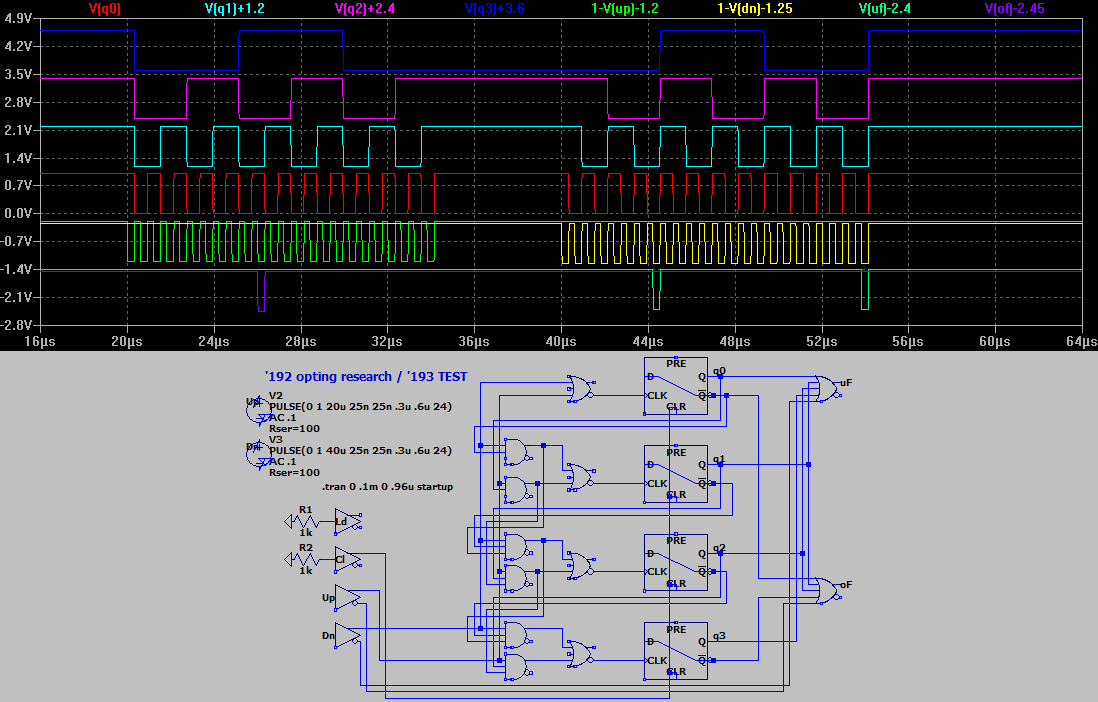Select the uF output OR gate
Viewport: 1098px width, 702px height.
point(825,387)
